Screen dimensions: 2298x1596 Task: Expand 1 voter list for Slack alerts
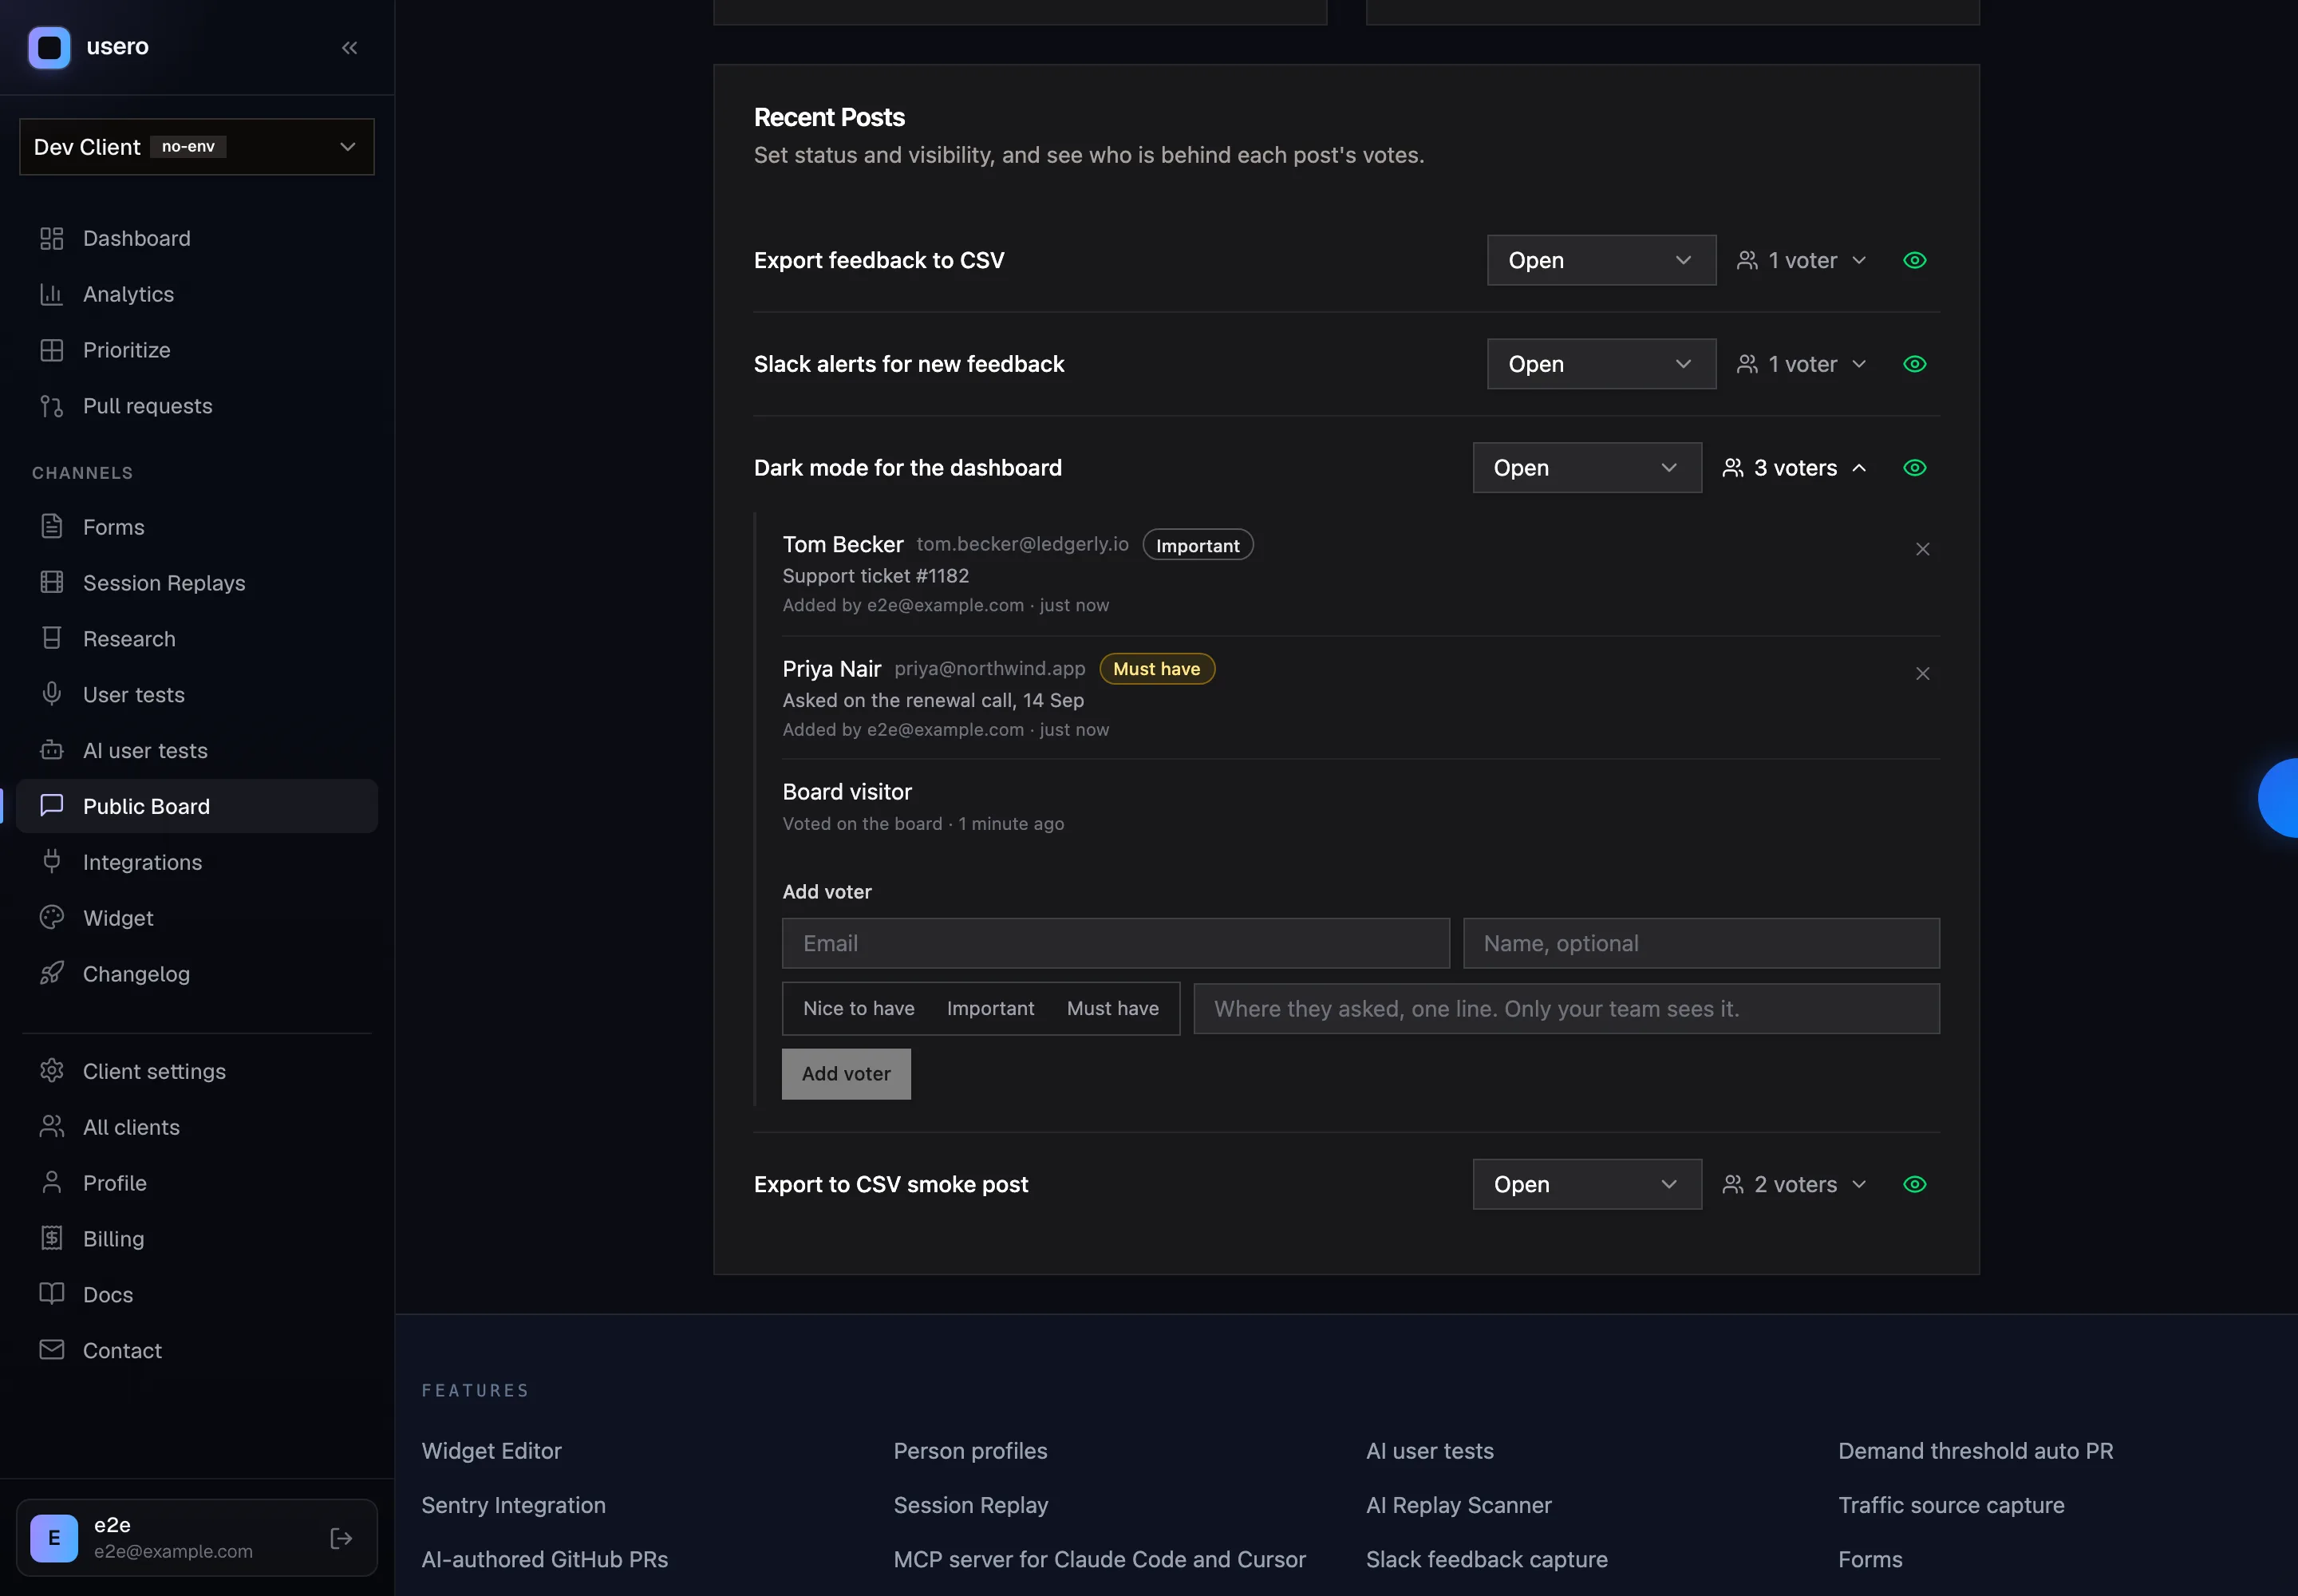point(1802,364)
